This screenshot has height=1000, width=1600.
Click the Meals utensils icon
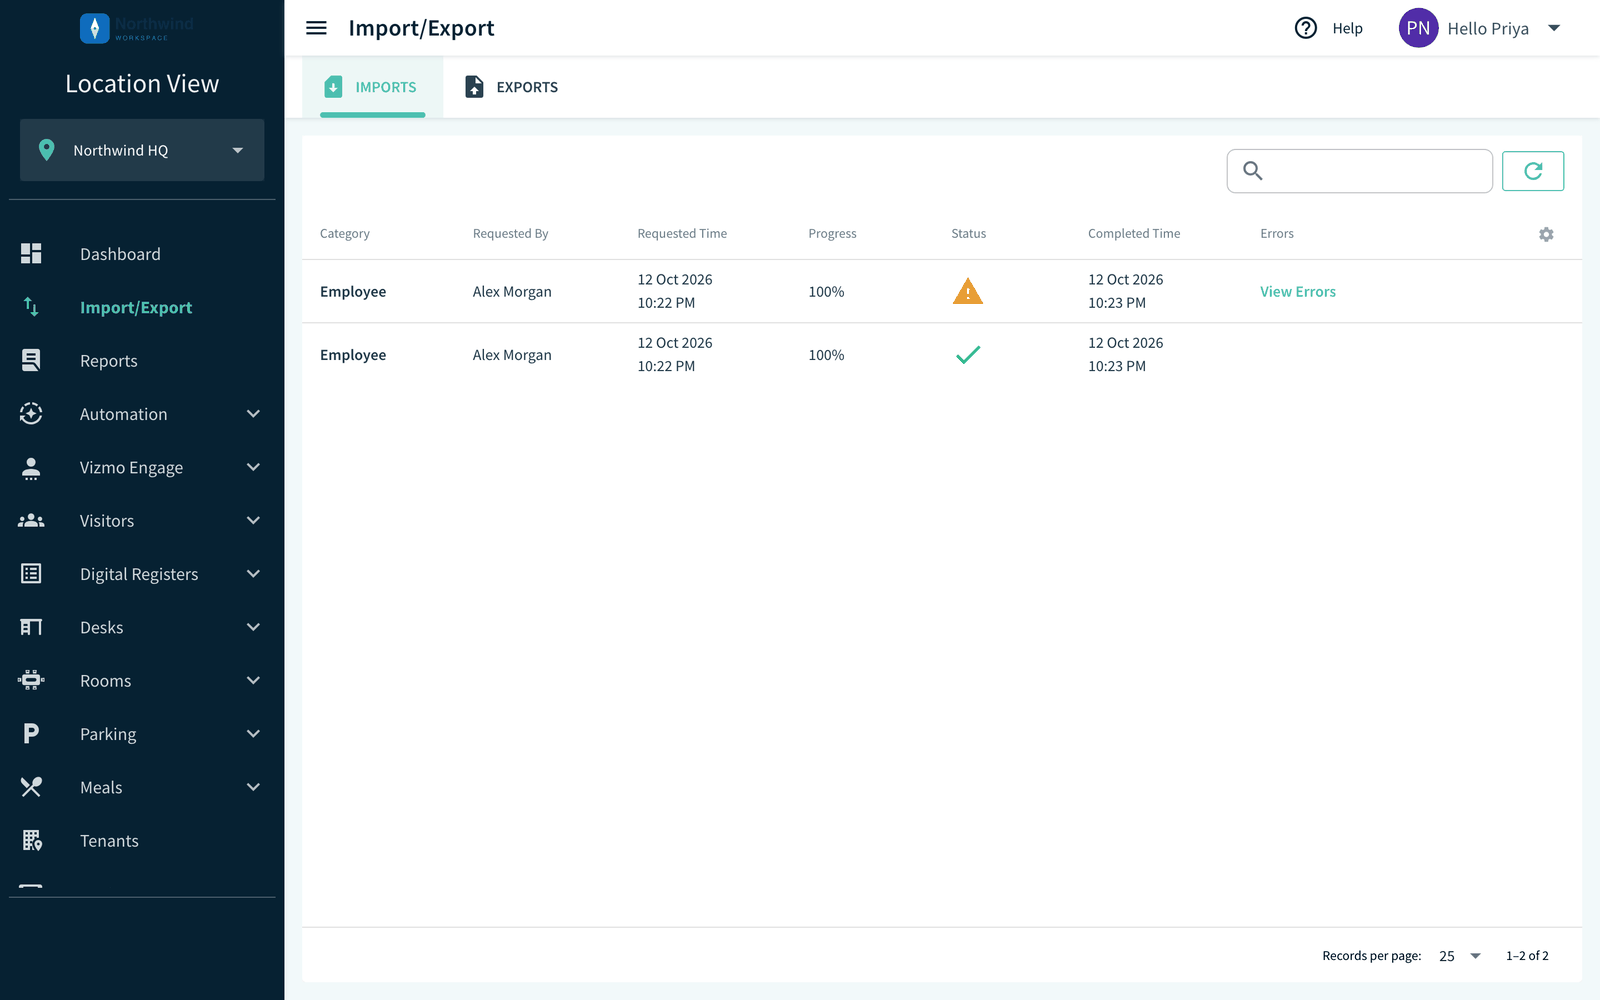[31, 787]
